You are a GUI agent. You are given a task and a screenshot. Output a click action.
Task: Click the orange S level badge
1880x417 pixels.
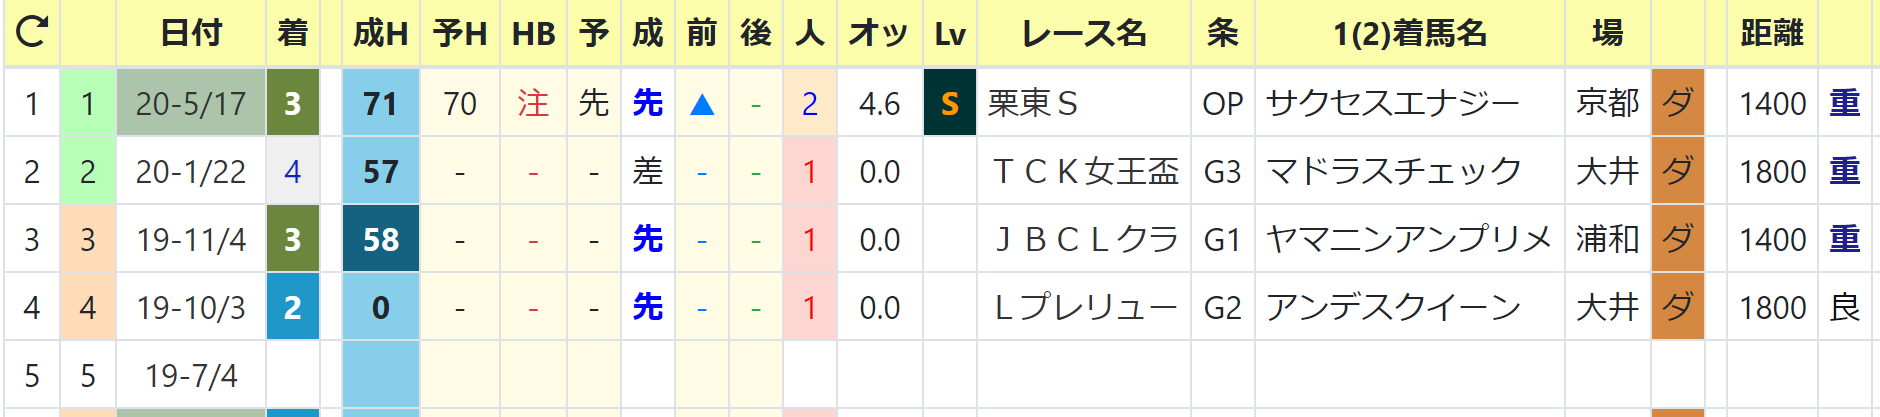950,103
